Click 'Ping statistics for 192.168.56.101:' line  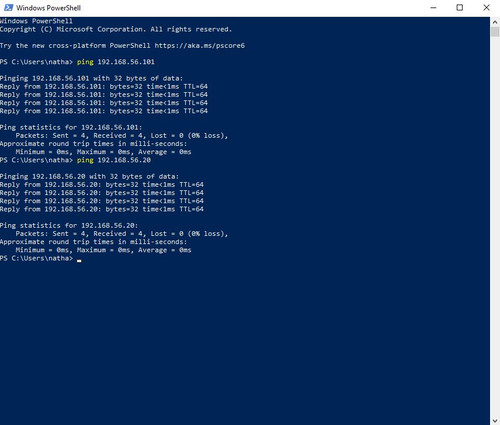[x=71, y=127]
